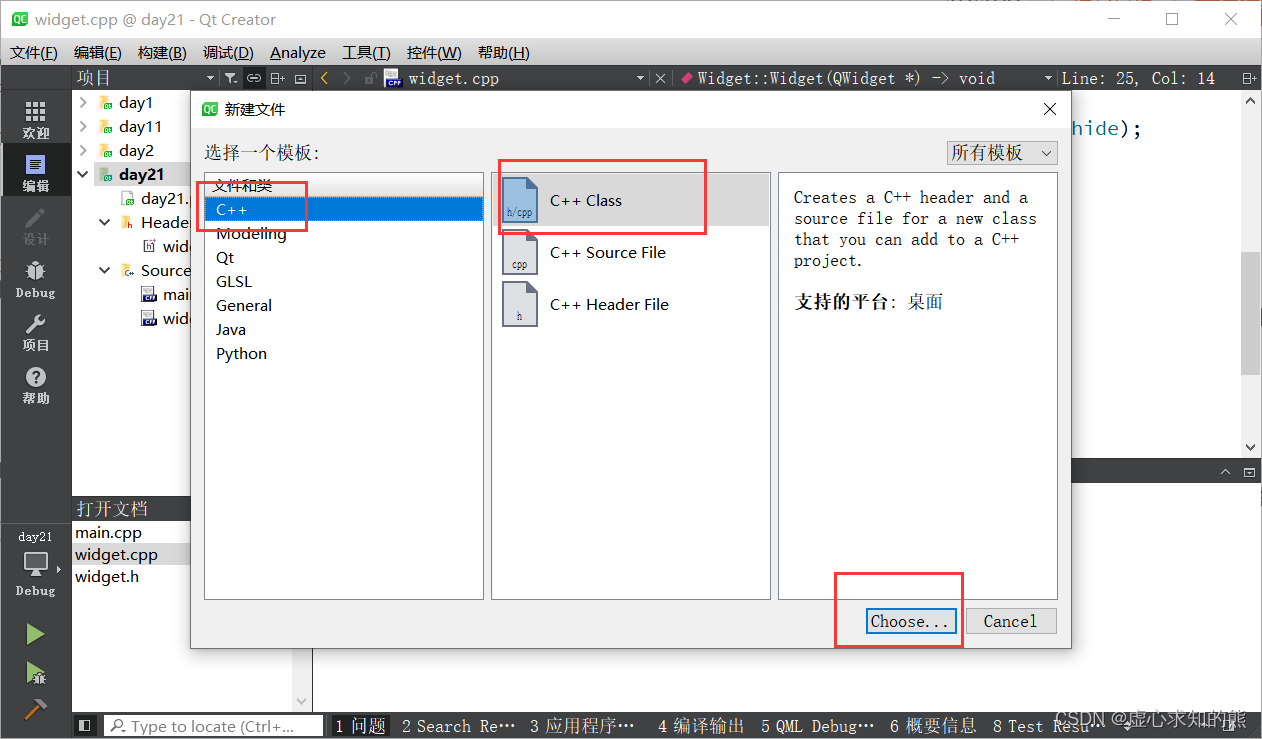Maximize the output pane

point(1249,472)
